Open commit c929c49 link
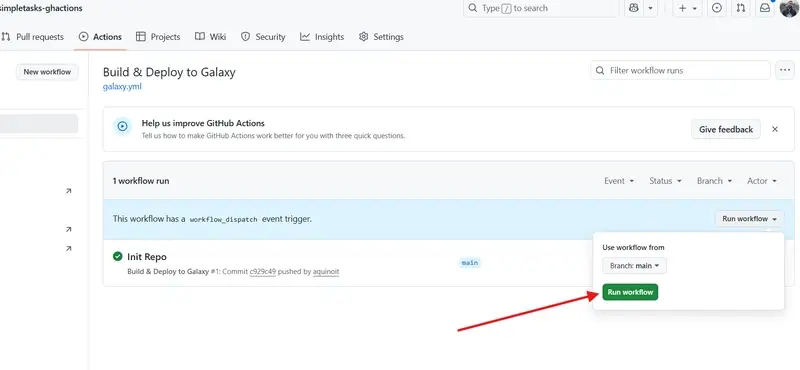The height and width of the screenshot is (370, 800). pos(263,272)
